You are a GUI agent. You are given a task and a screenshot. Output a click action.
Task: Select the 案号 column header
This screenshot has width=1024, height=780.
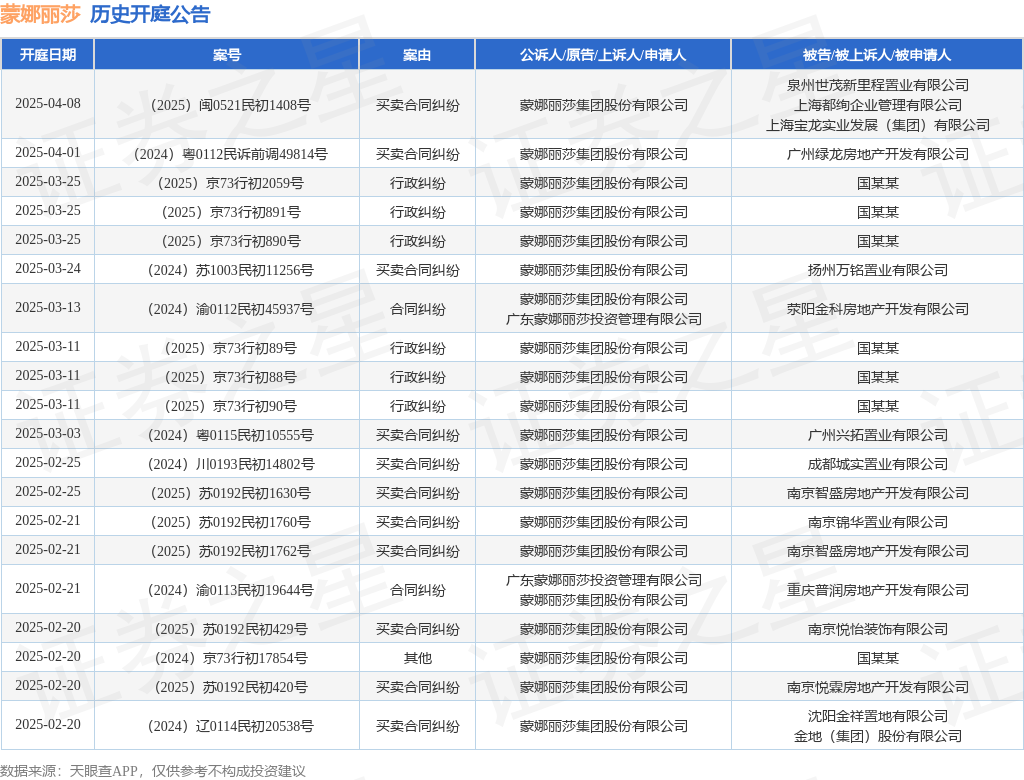click(227, 55)
